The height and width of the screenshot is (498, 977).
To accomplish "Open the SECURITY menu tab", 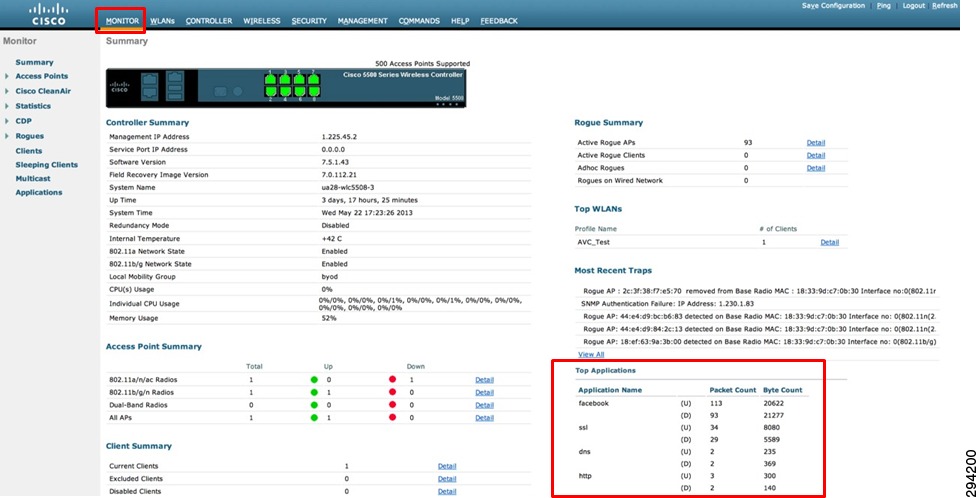I will tap(309, 21).
